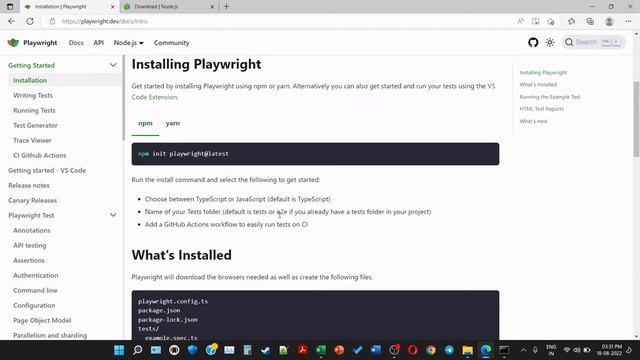Open CI Github Actions sidebar page

pyautogui.click(x=40, y=155)
